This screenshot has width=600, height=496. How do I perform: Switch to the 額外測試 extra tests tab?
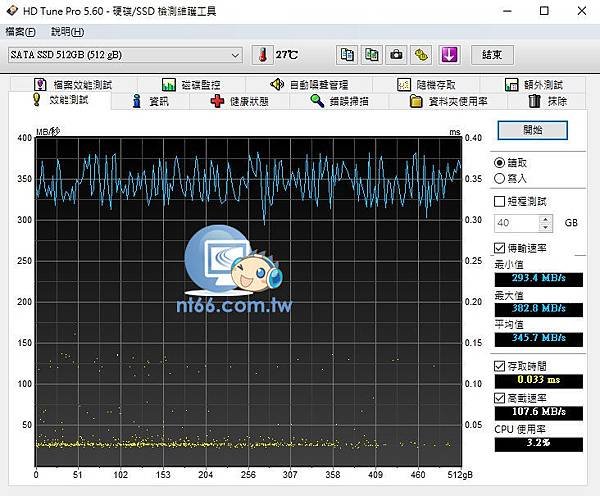(x=533, y=85)
